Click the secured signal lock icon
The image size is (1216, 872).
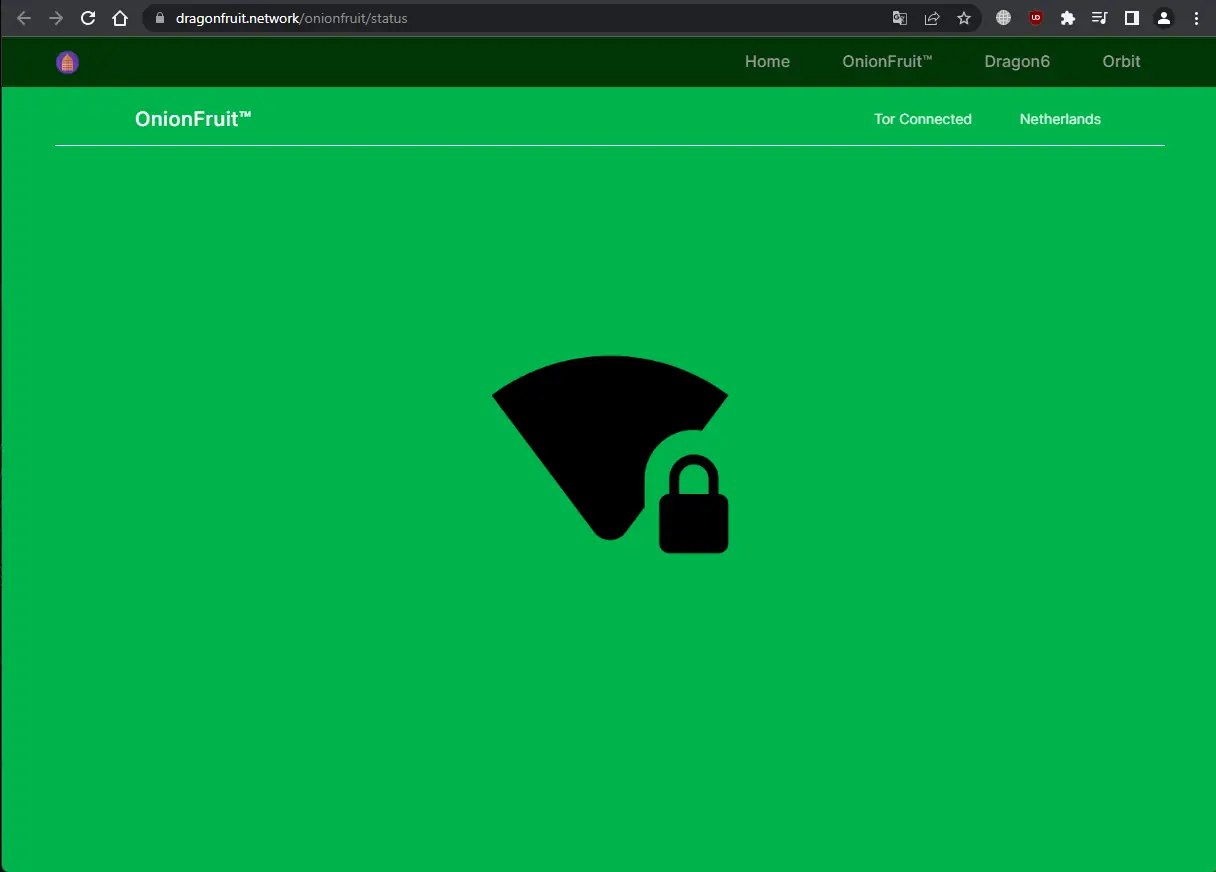click(610, 454)
